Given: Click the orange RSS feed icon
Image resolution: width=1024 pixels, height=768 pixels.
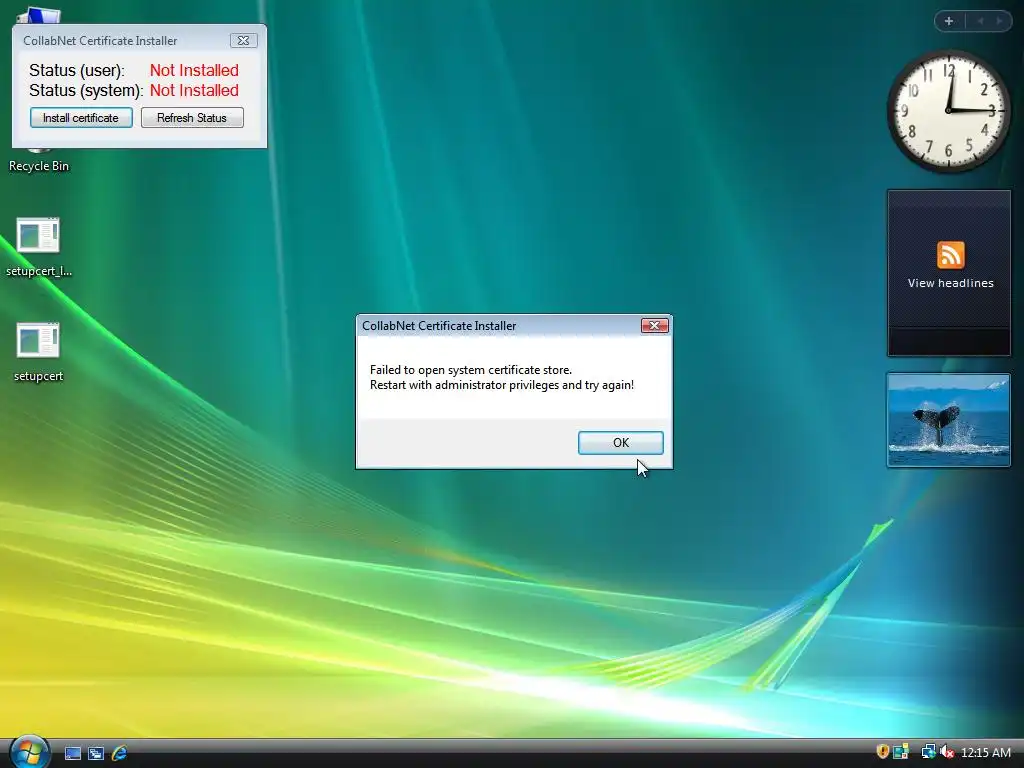Looking at the screenshot, I should pos(950,255).
